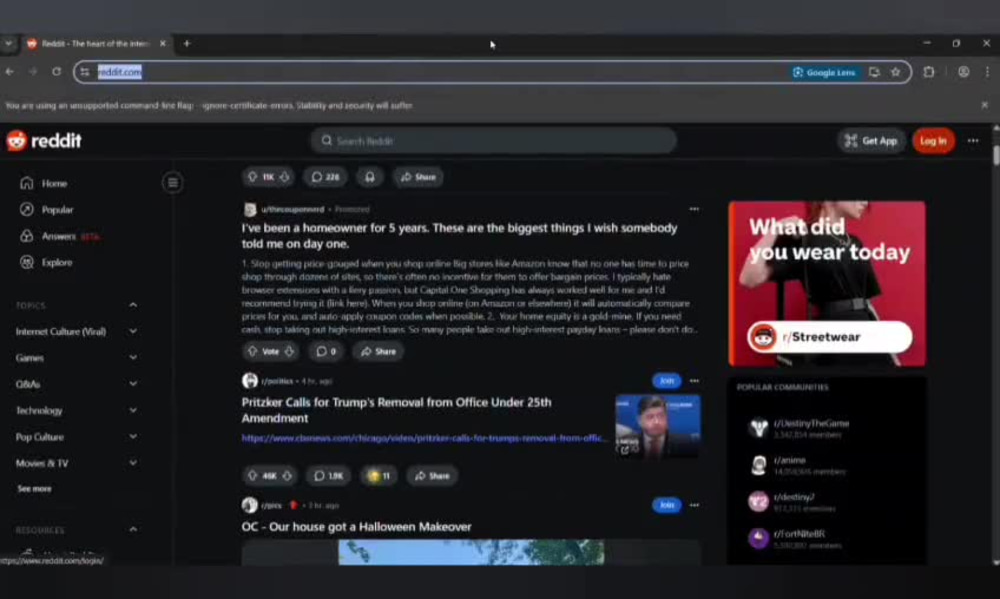Click the Pritzker post video thumbnail
The height and width of the screenshot is (599, 1000).
point(658,426)
